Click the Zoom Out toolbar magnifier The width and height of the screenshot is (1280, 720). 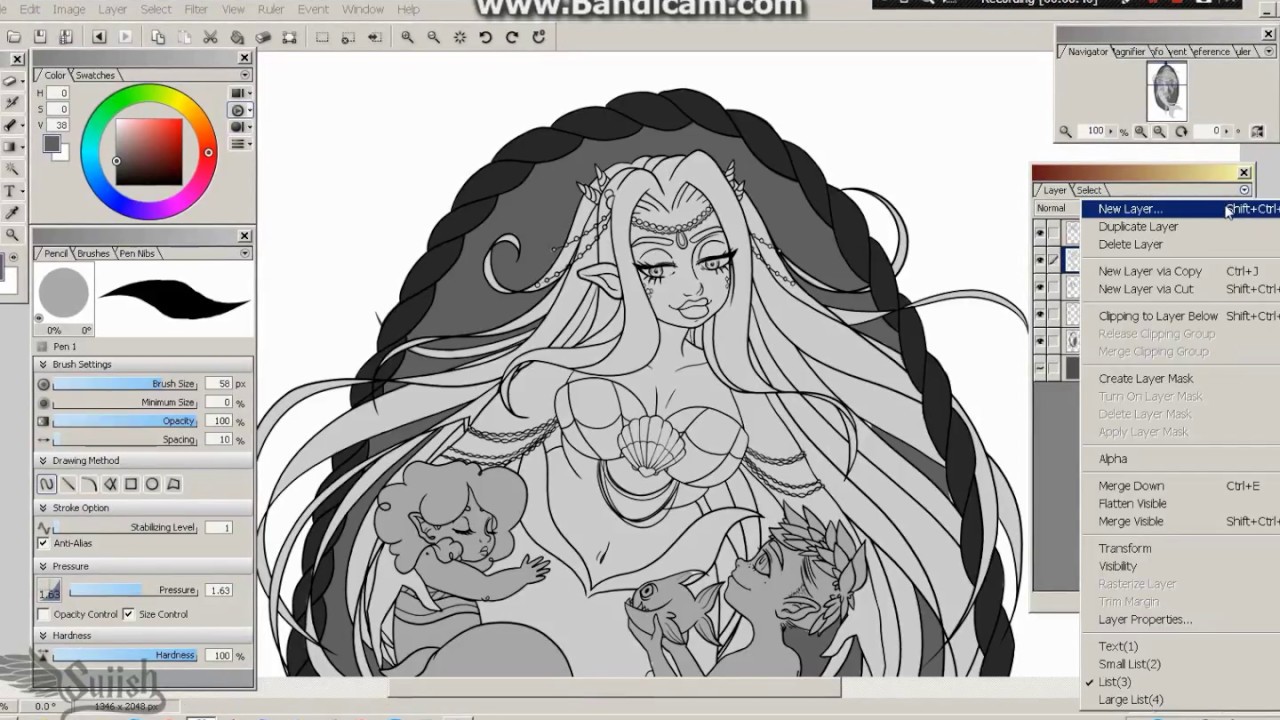[x=434, y=37]
